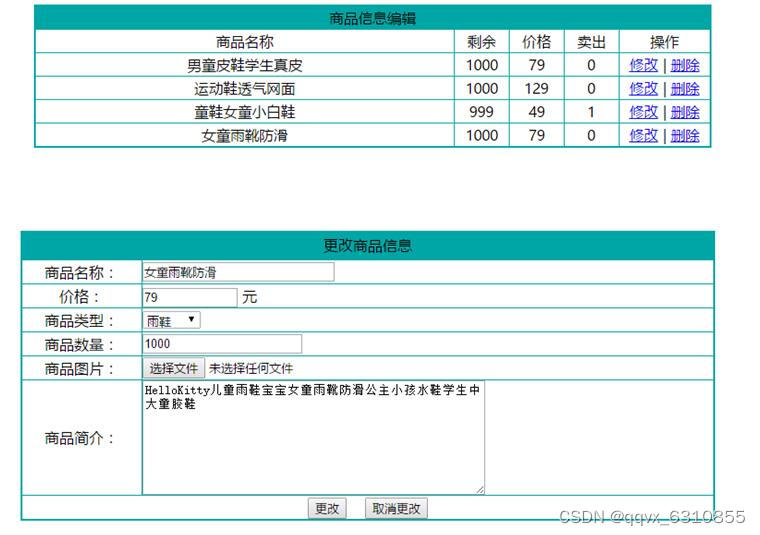Focus the 商品名称 input field
Screen dimensions: 760x535
[238, 272]
